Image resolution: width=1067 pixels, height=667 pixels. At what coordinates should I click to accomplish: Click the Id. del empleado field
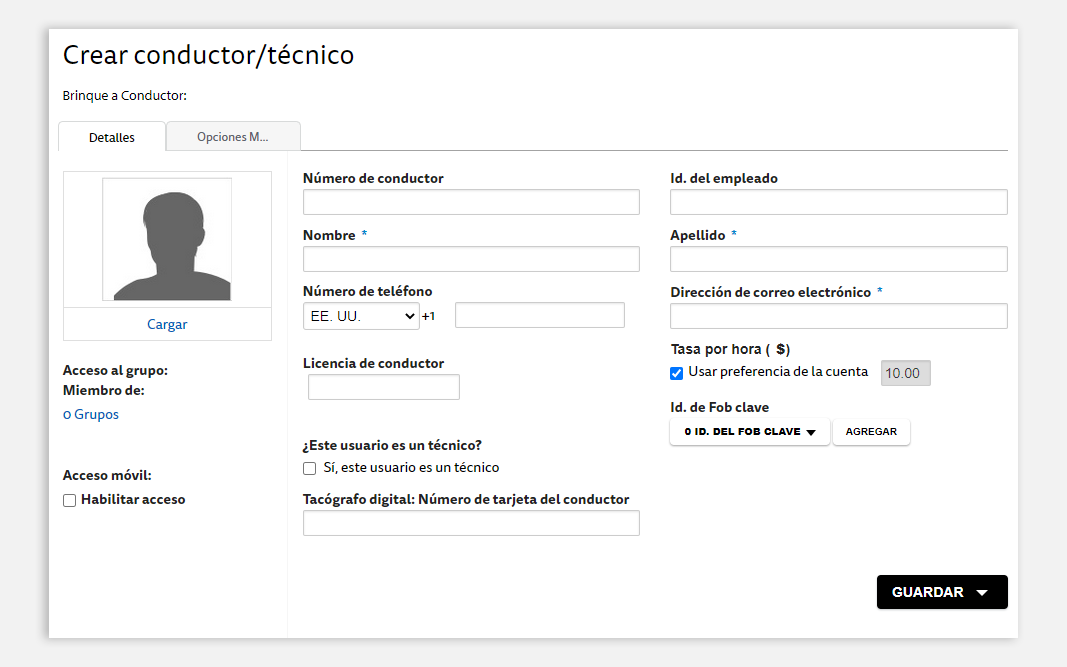tap(838, 202)
